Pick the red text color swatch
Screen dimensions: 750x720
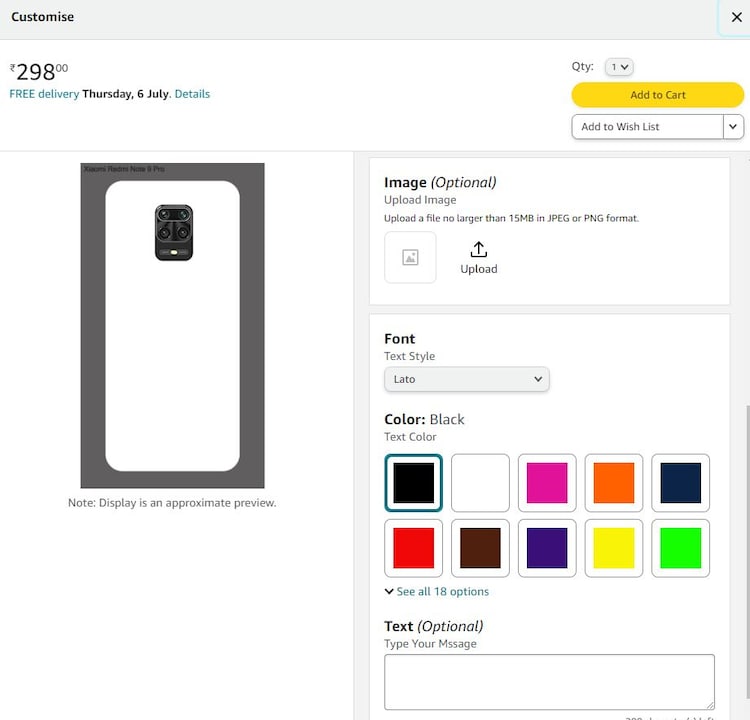(x=413, y=548)
